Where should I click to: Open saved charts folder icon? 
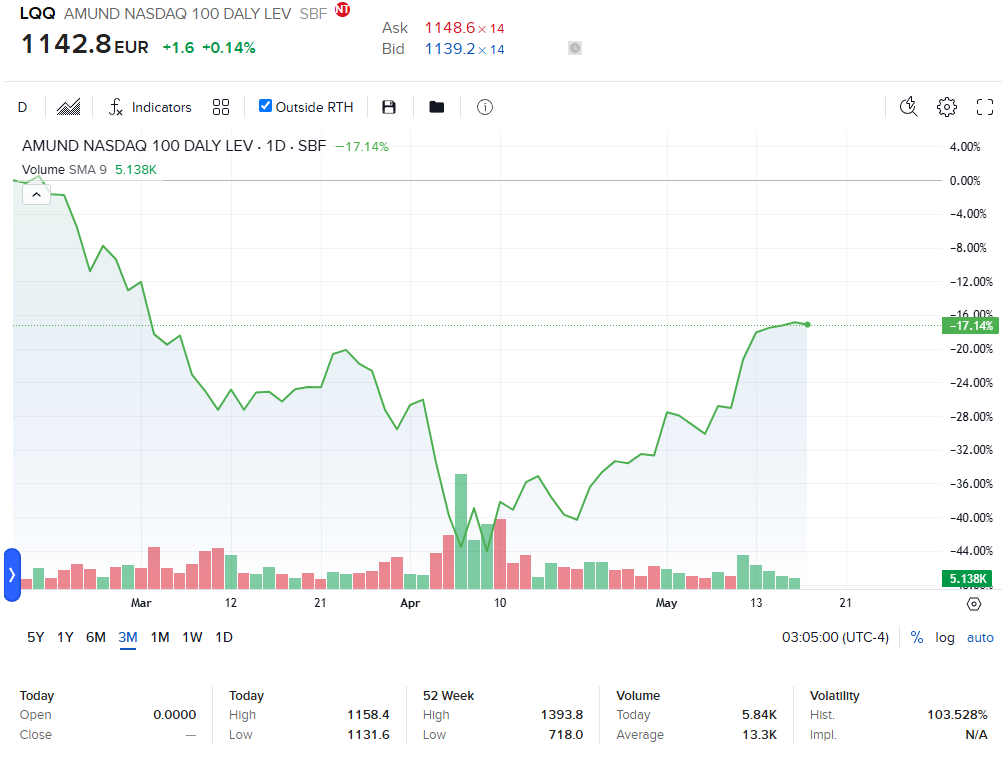[436, 107]
